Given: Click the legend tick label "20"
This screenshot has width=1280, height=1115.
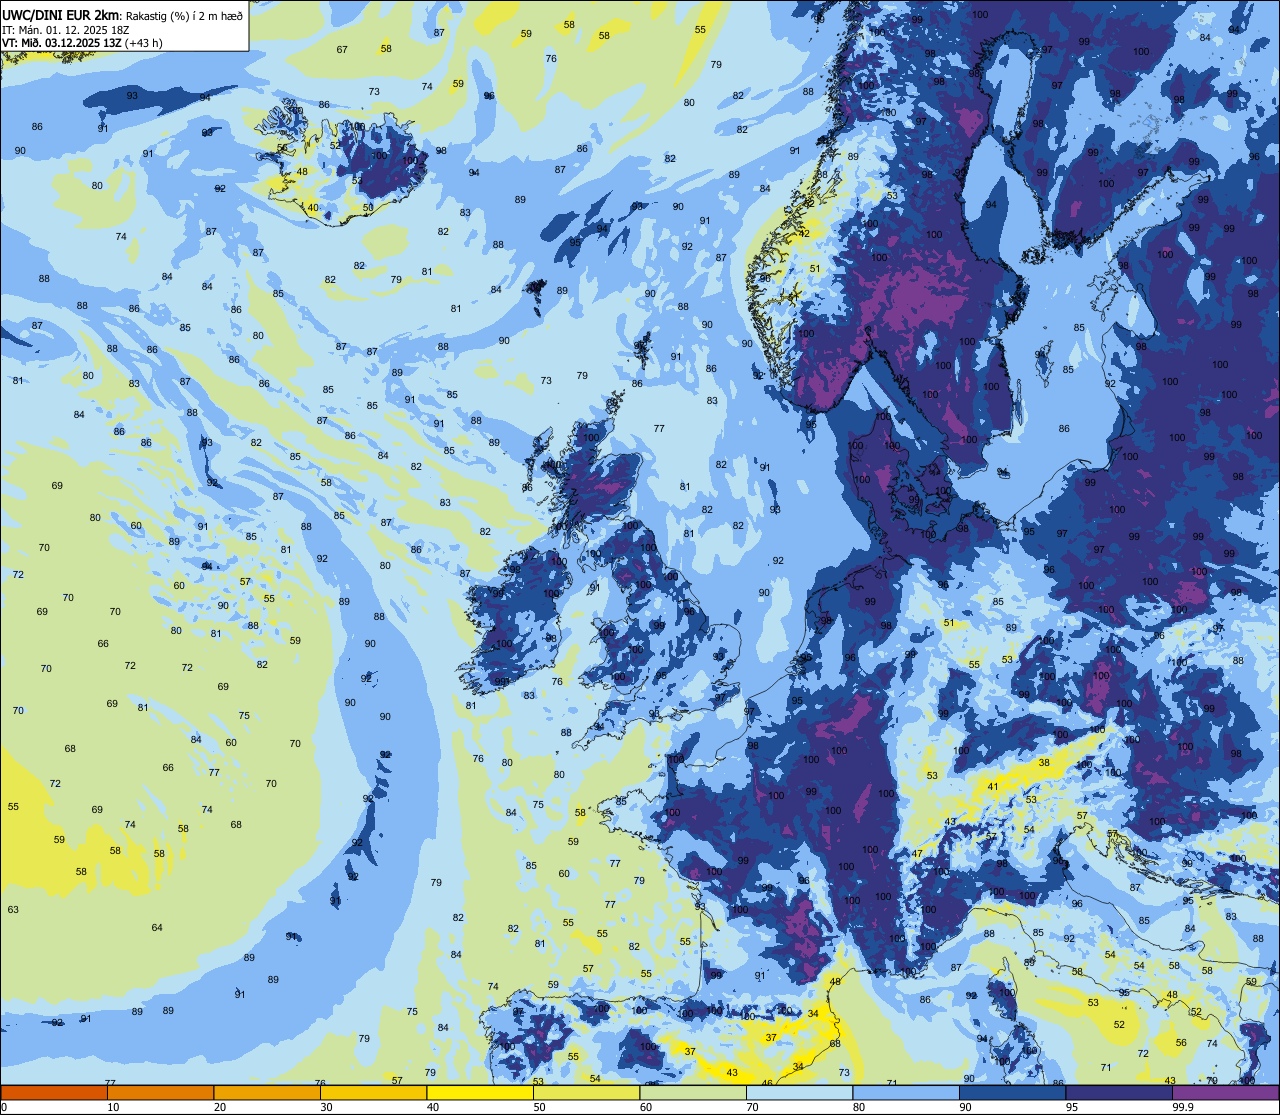Looking at the screenshot, I should [x=220, y=1107].
